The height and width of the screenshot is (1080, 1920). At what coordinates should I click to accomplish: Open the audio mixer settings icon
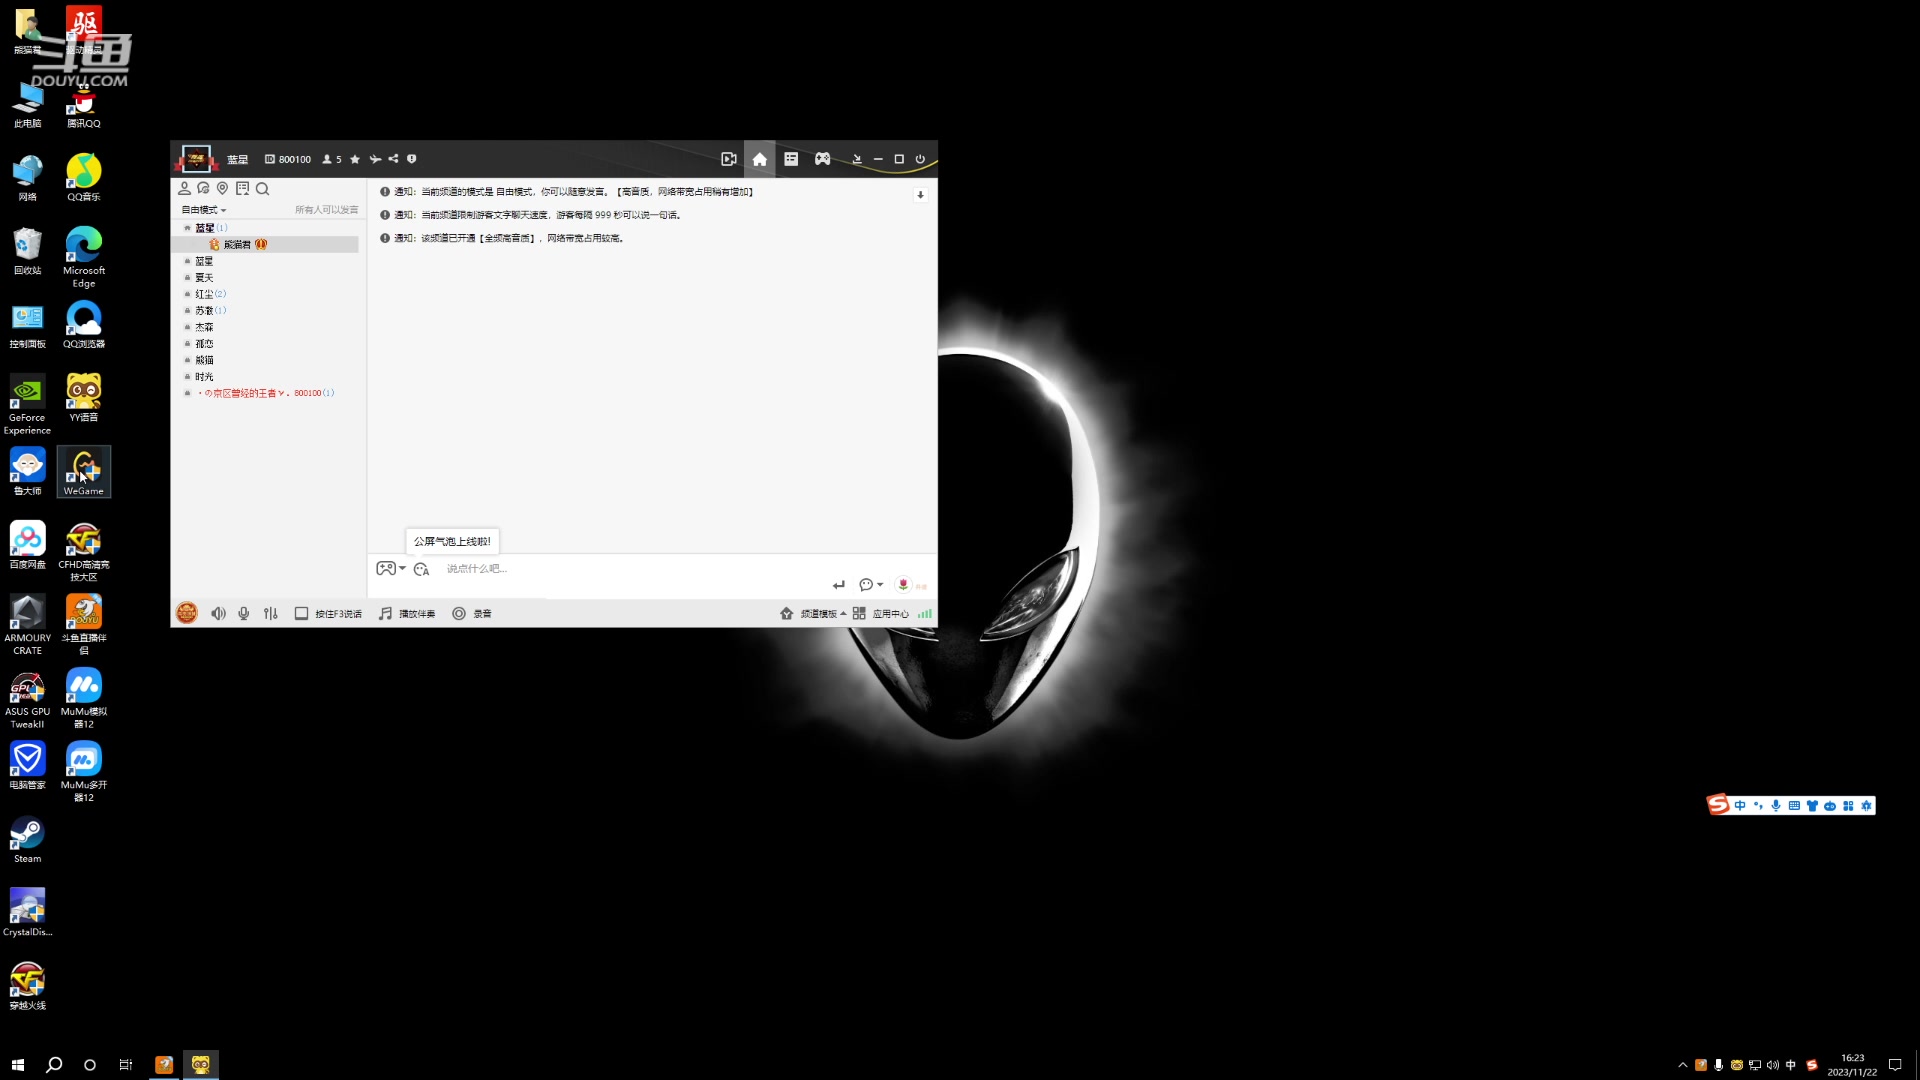click(x=271, y=613)
